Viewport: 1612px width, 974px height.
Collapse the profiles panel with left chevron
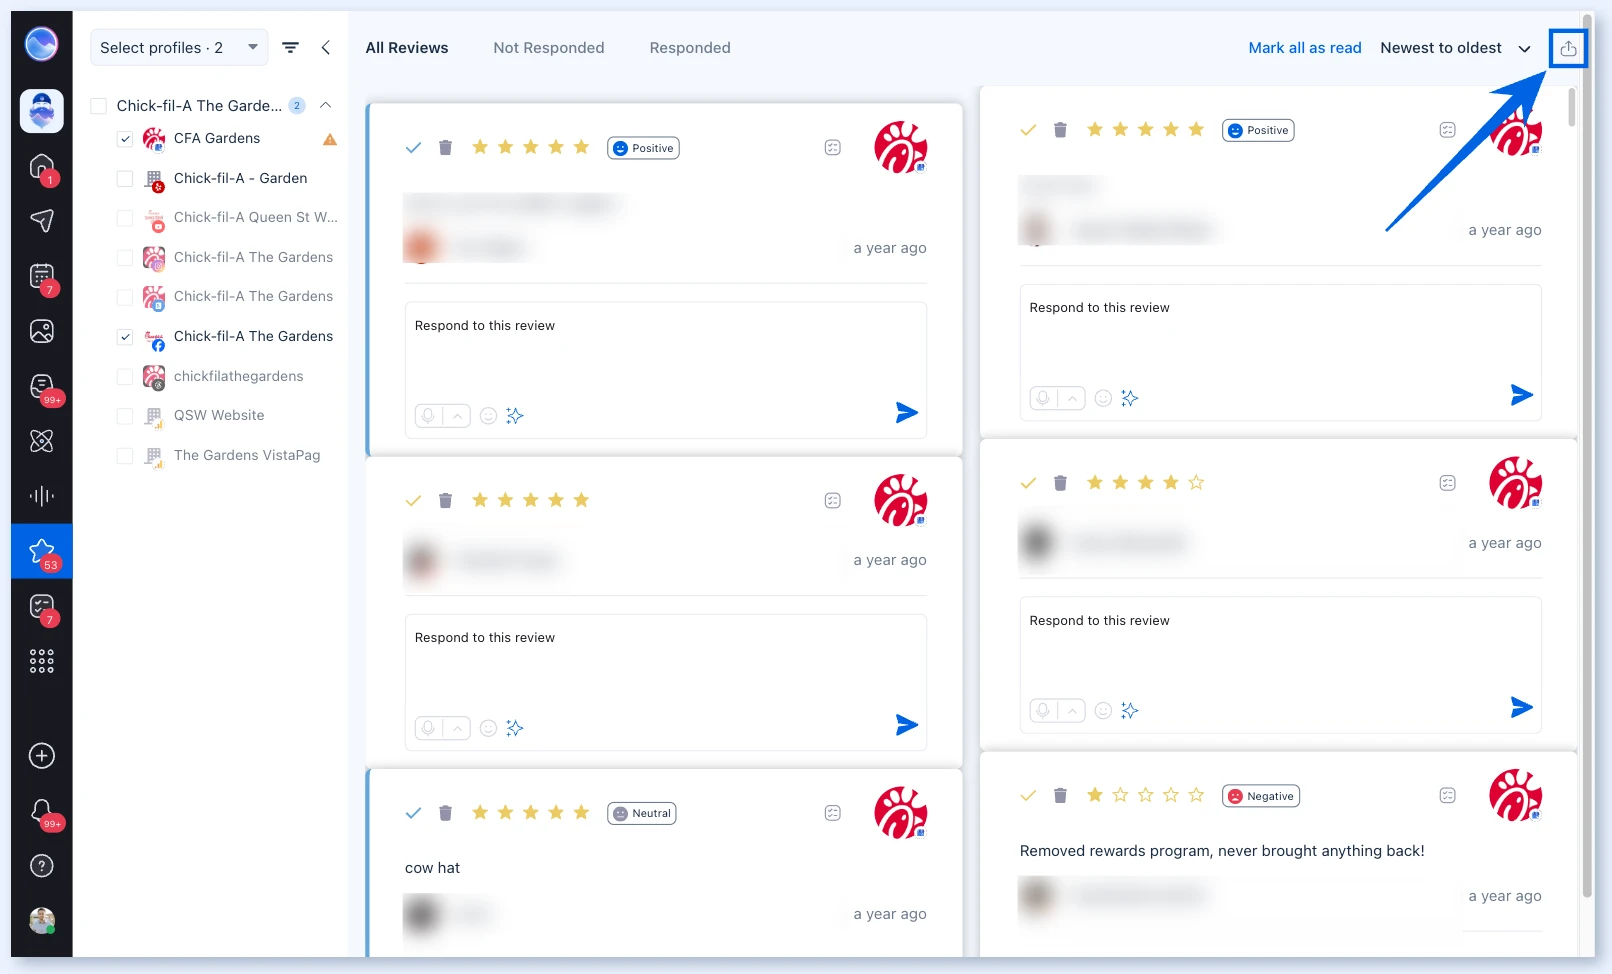(x=326, y=47)
